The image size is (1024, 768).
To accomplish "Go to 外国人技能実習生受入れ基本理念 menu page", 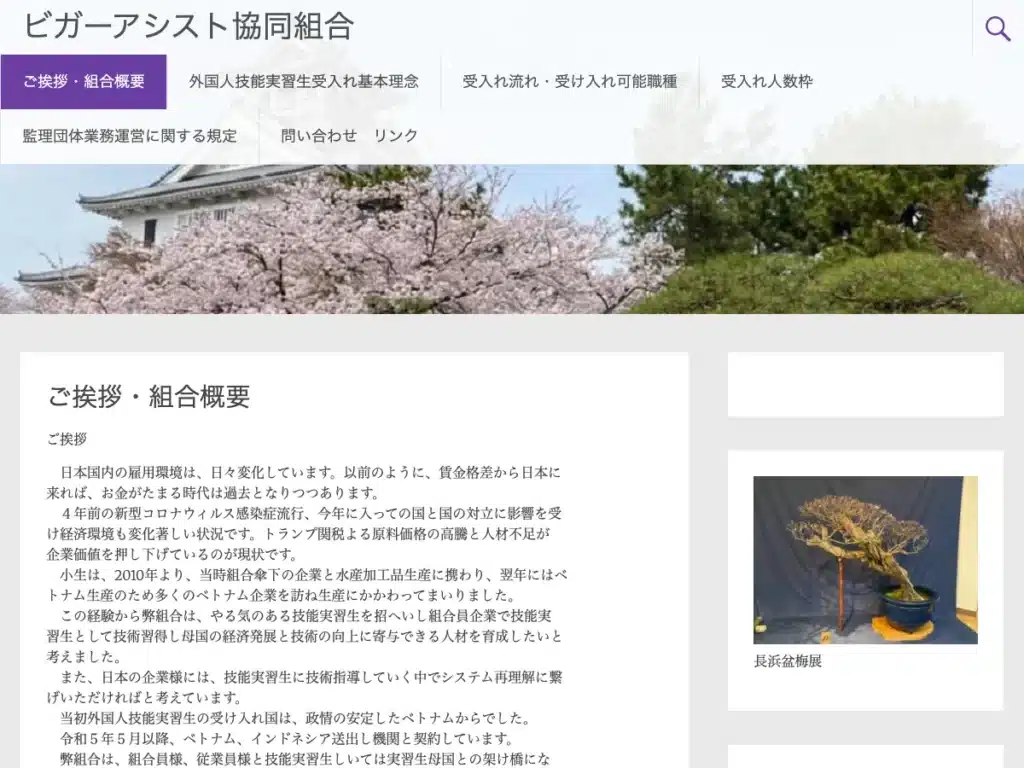I will [304, 82].
